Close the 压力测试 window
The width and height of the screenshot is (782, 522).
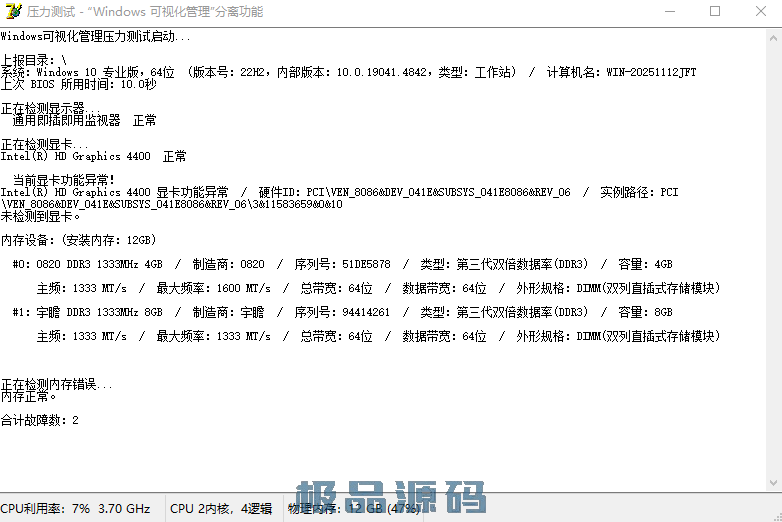[x=759, y=12]
